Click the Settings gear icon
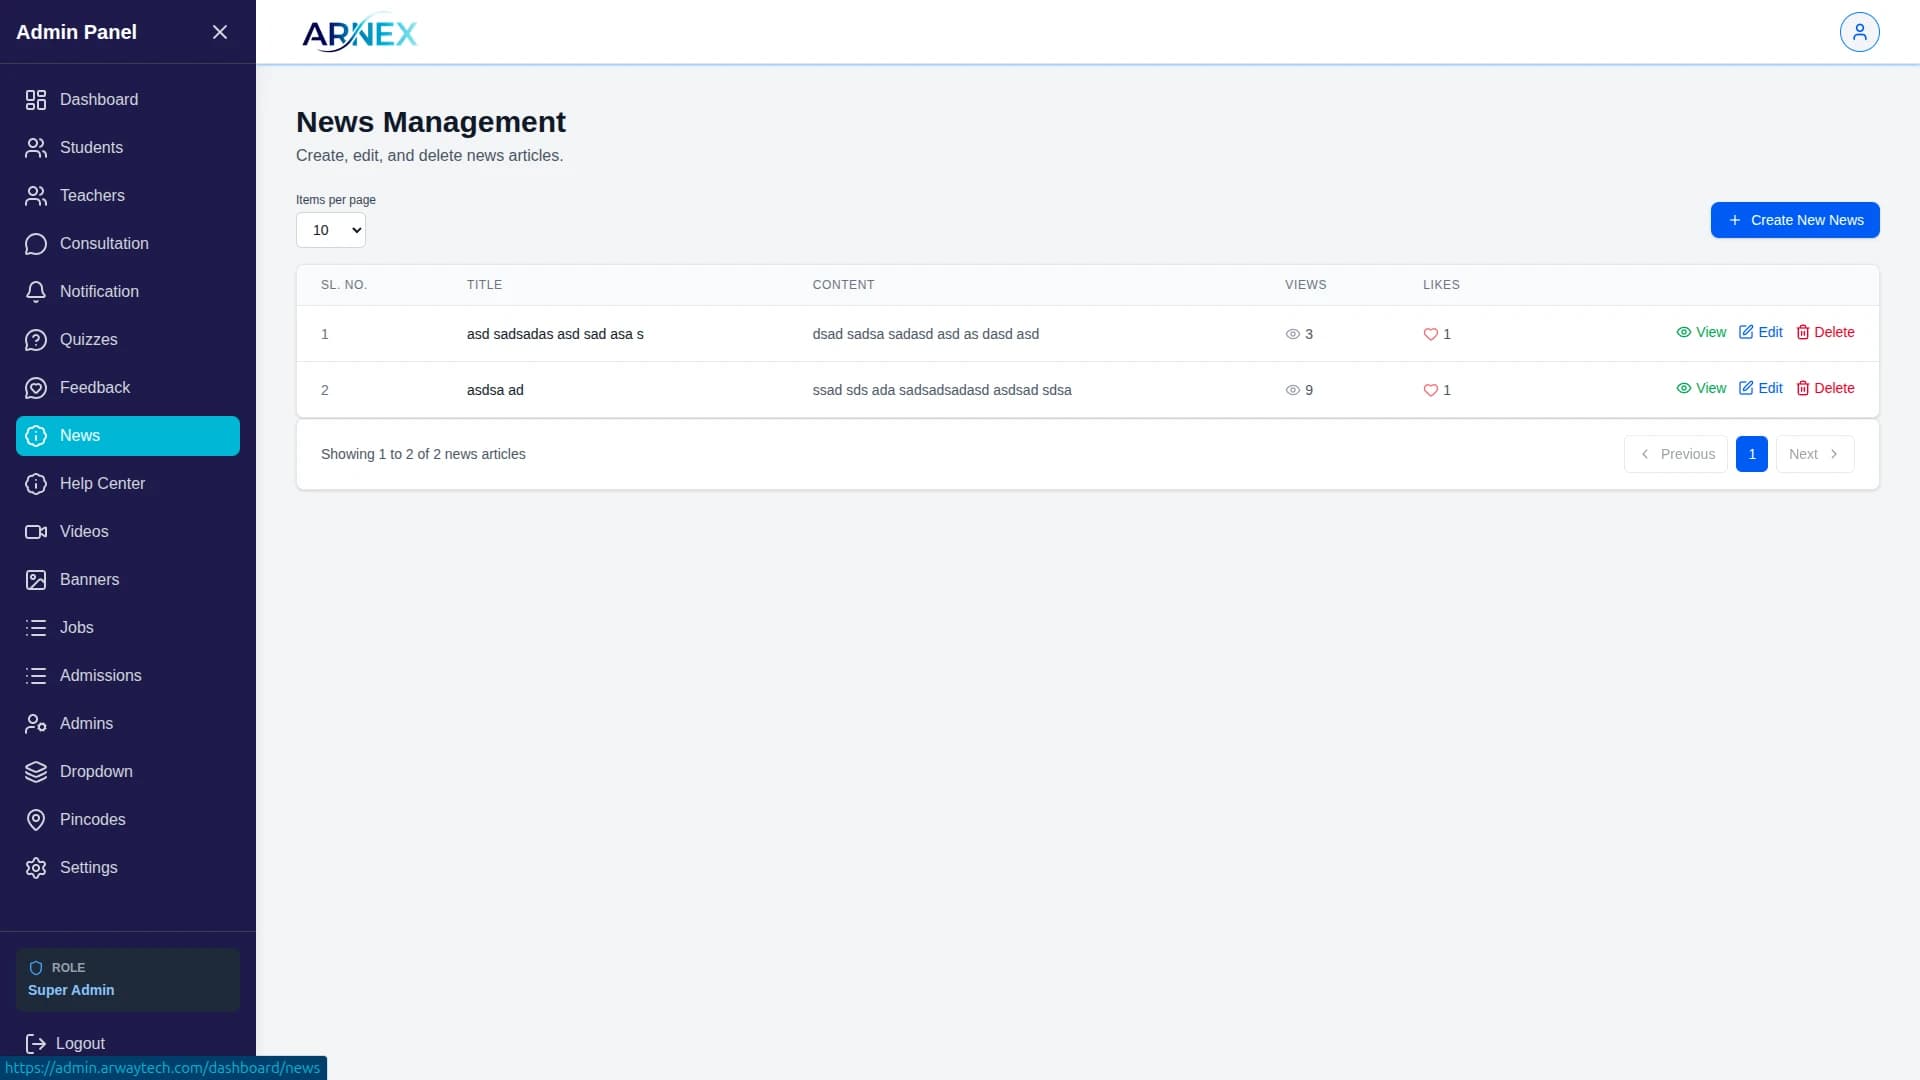Image resolution: width=1920 pixels, height=1080 pixels. (36, 868)
